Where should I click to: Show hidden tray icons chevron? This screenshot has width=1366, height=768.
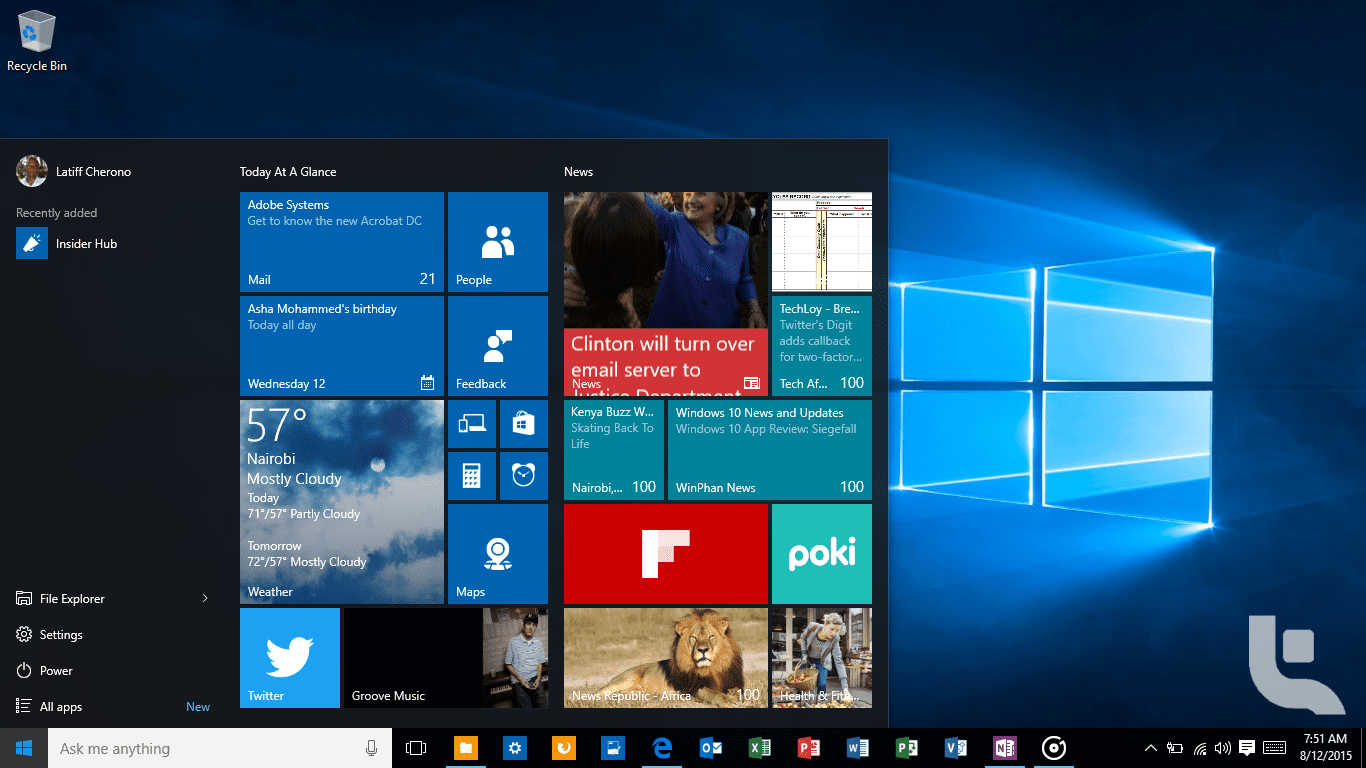click(1151, 748)
